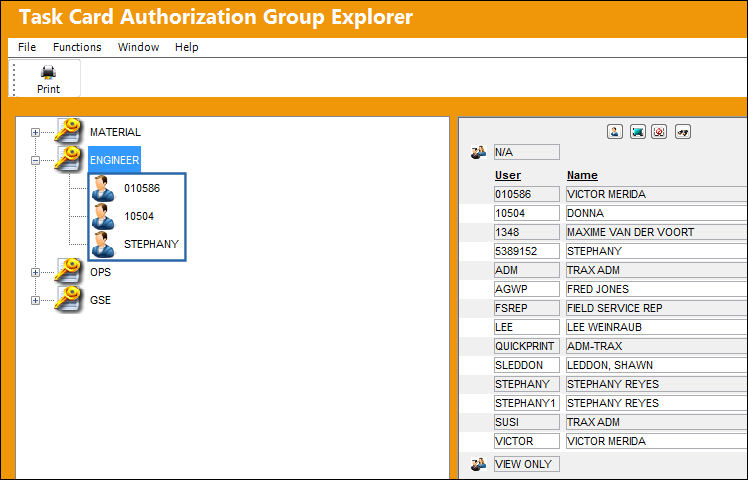Screen dimensions: 748x480
Task: Expand the OPS tree node
Action: point(35,272)
